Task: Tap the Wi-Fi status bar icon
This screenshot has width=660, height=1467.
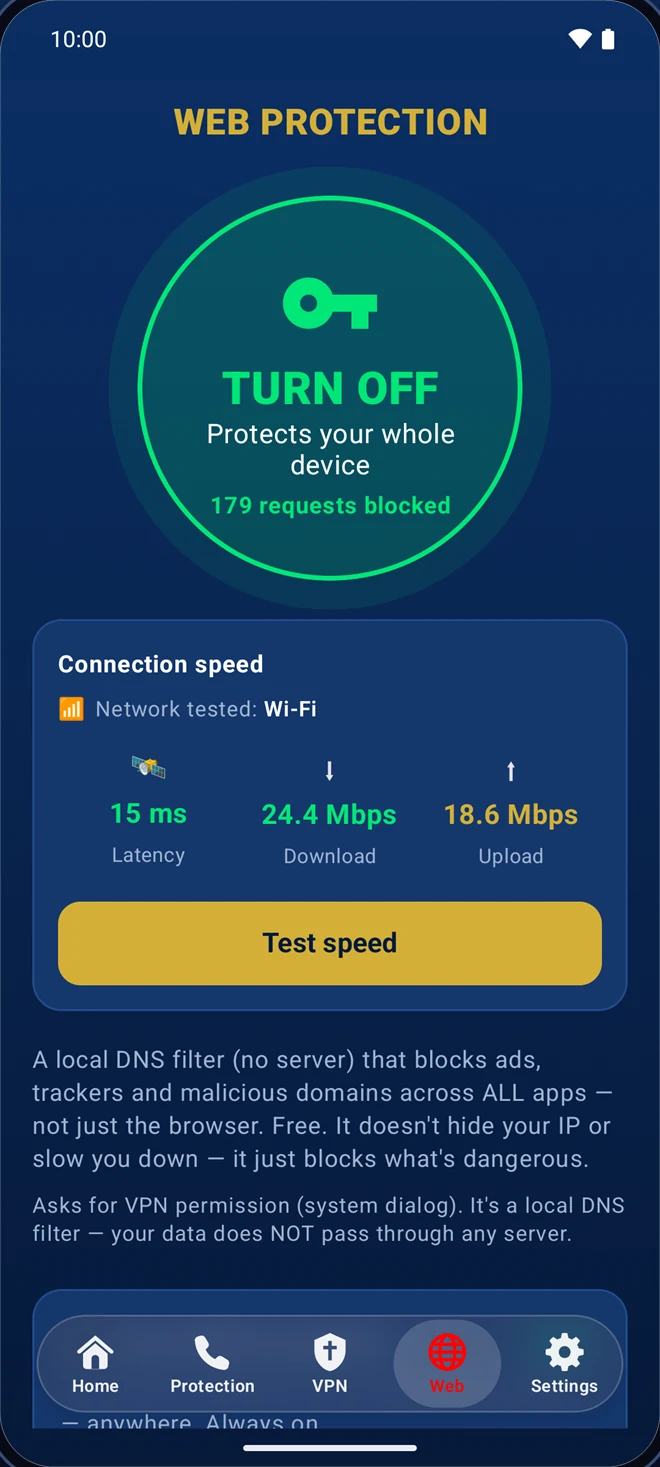Action: point(580,39)
